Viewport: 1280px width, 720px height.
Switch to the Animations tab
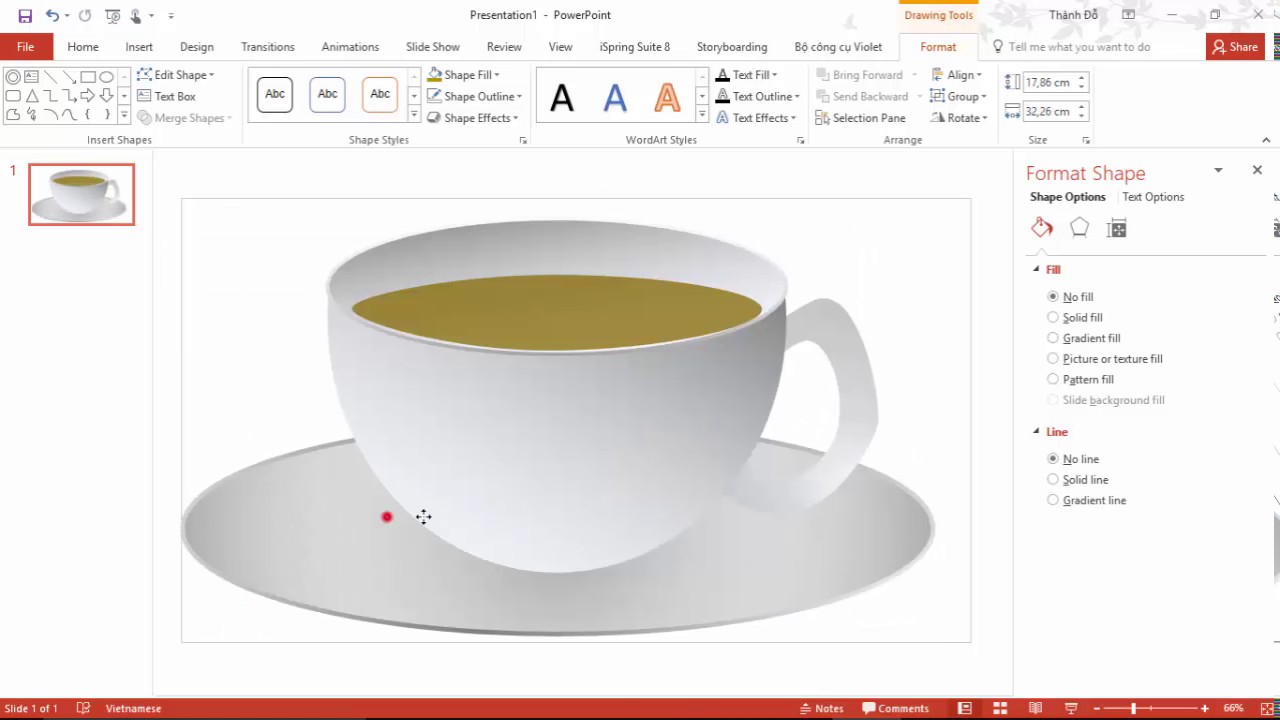click(x=350, y=47)
